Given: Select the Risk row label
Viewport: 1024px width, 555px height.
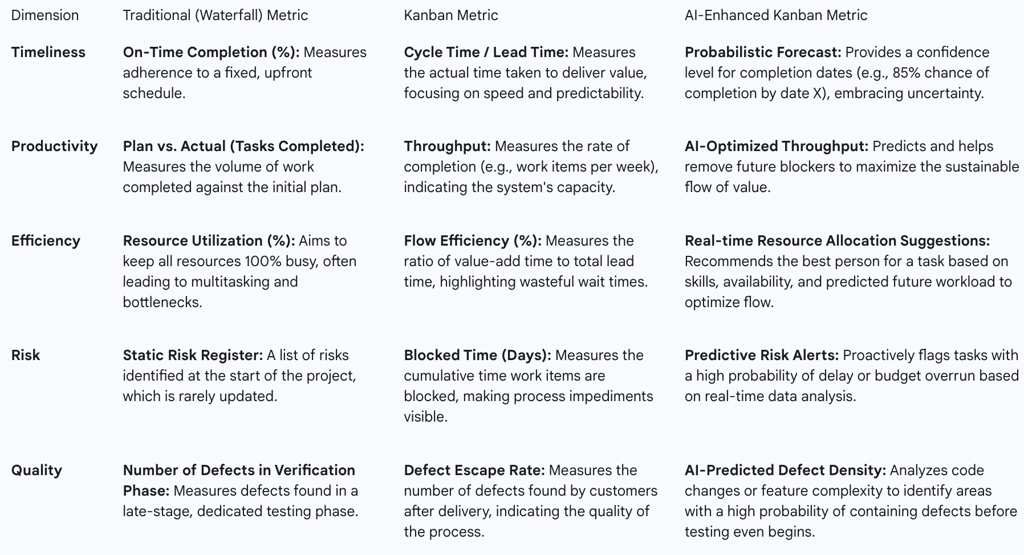Looking at the screenshot, I should point(25,355).
